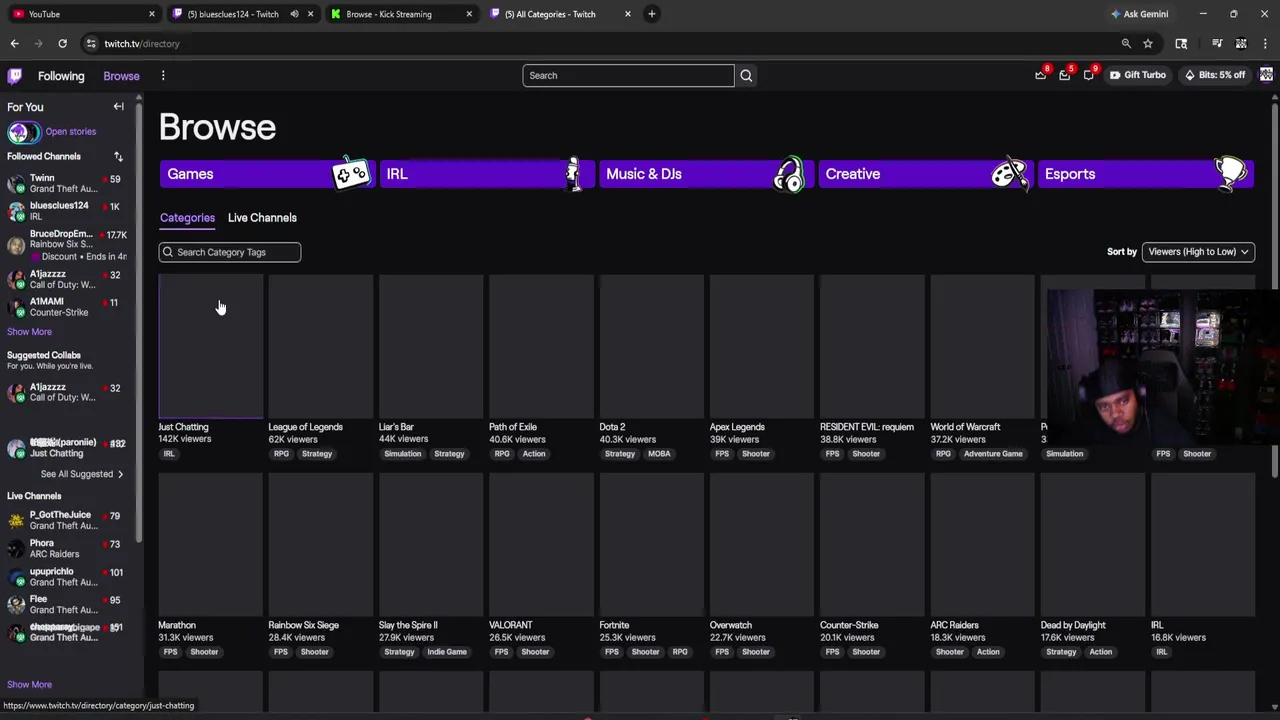Open the notifications inbox icon
1280x720 pixels.
(x=1065, y=75)
